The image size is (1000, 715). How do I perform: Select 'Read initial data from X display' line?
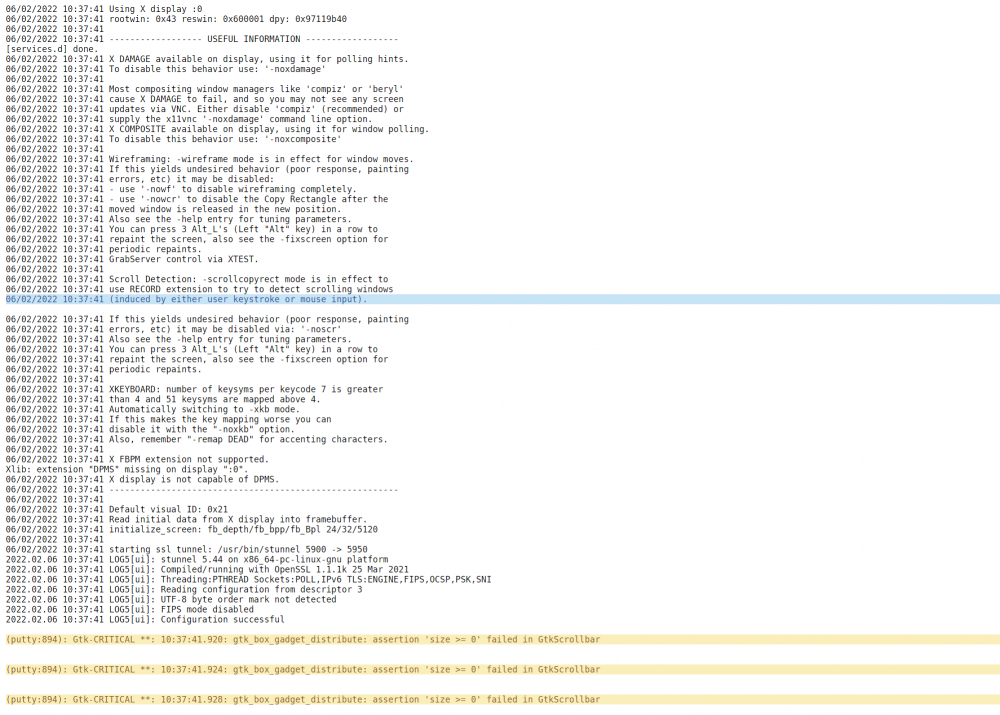pyautogui.click(x=186, y=519)
